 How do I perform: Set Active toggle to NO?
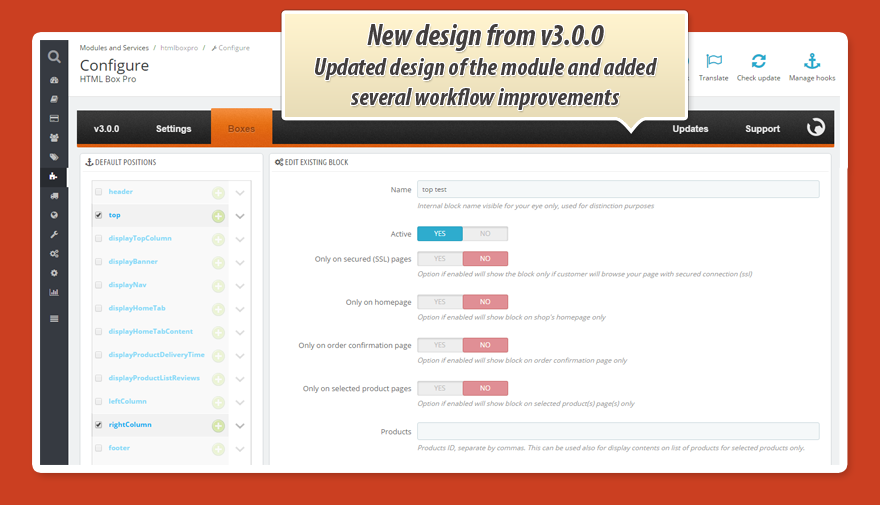point(485,234)
